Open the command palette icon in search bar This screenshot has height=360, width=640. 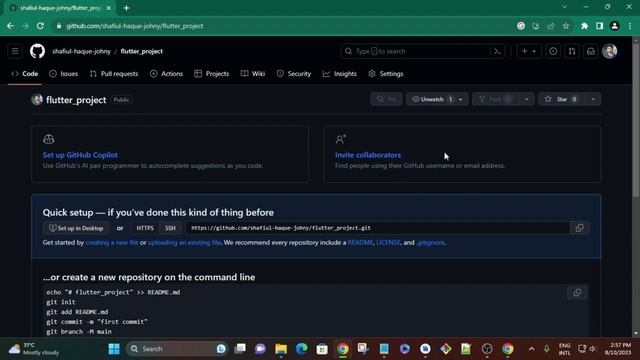coord(497,51)
